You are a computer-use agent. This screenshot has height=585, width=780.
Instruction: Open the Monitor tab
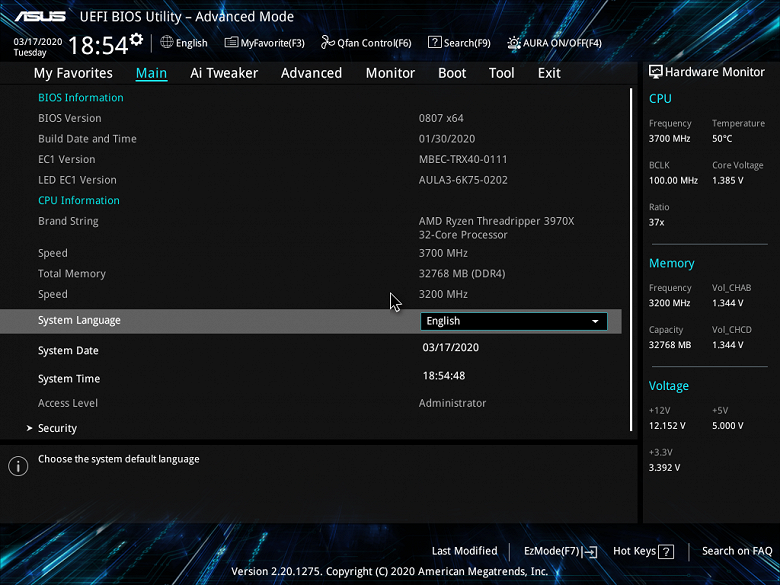coord(390,73)
